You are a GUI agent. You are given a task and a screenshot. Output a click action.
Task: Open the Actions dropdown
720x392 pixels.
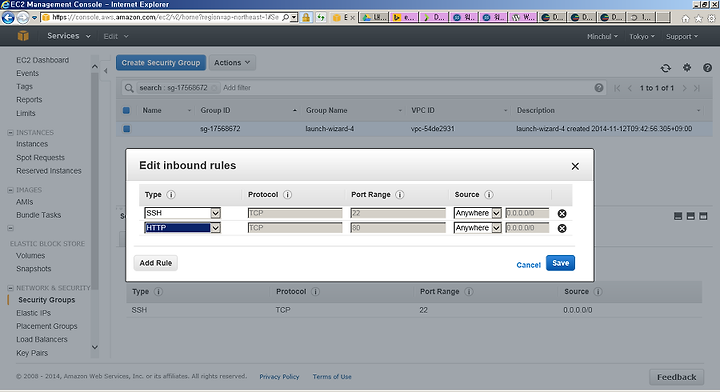[x=232, y=62]
